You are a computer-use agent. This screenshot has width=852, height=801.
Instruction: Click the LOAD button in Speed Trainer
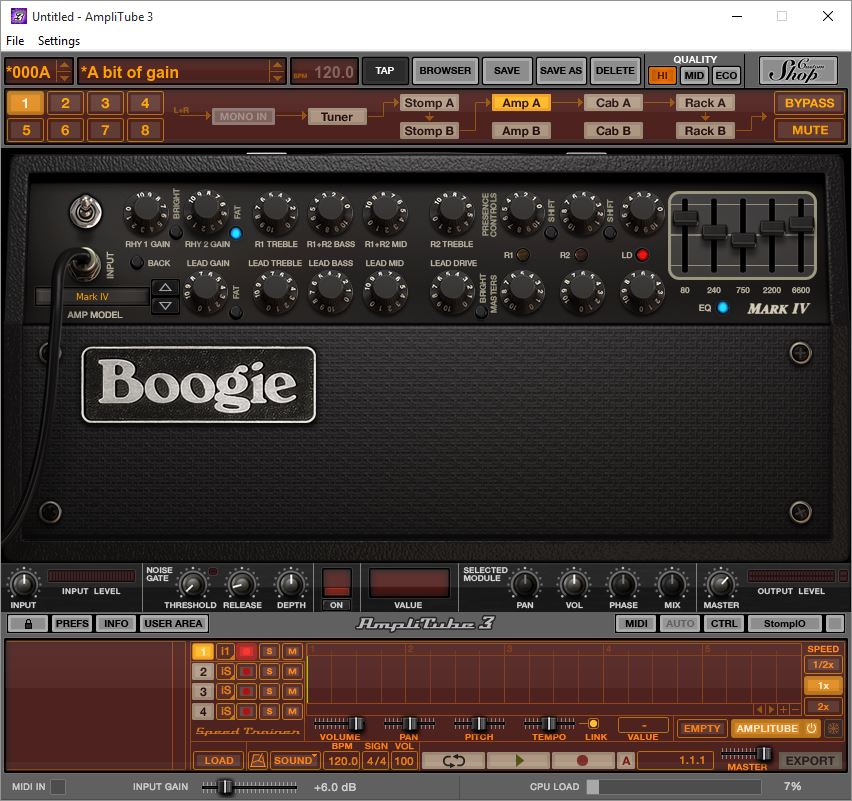point(218,760)
